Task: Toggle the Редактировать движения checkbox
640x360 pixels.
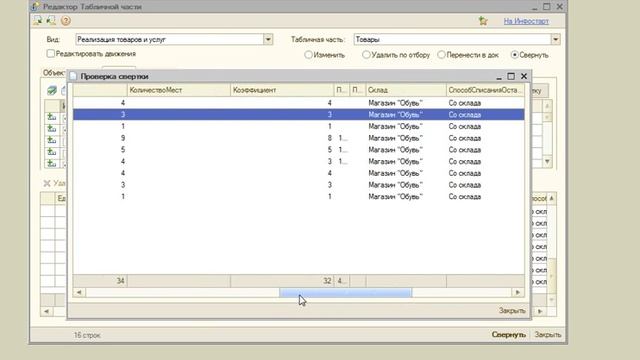Action: point(50,53)
